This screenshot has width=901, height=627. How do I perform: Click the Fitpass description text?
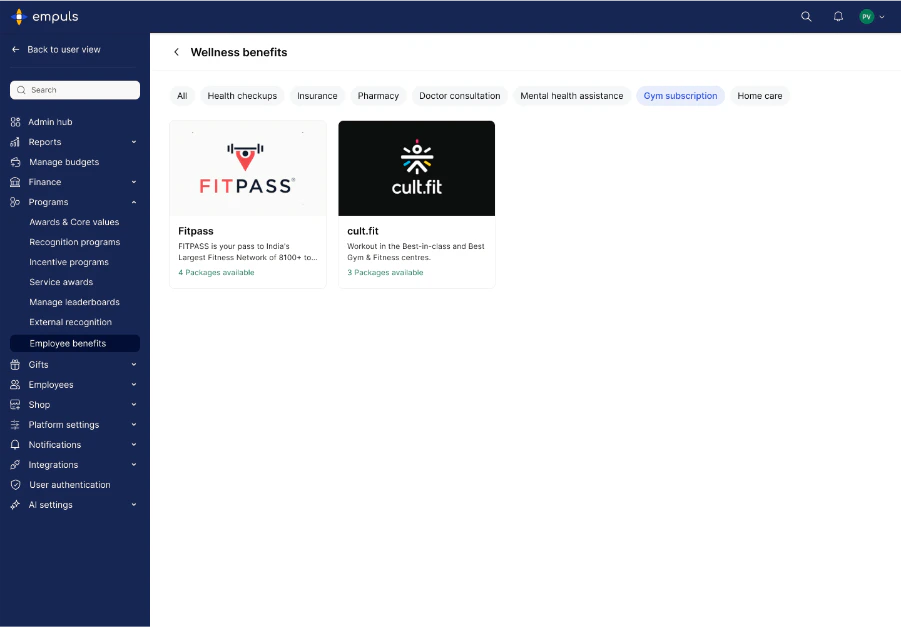248,252
